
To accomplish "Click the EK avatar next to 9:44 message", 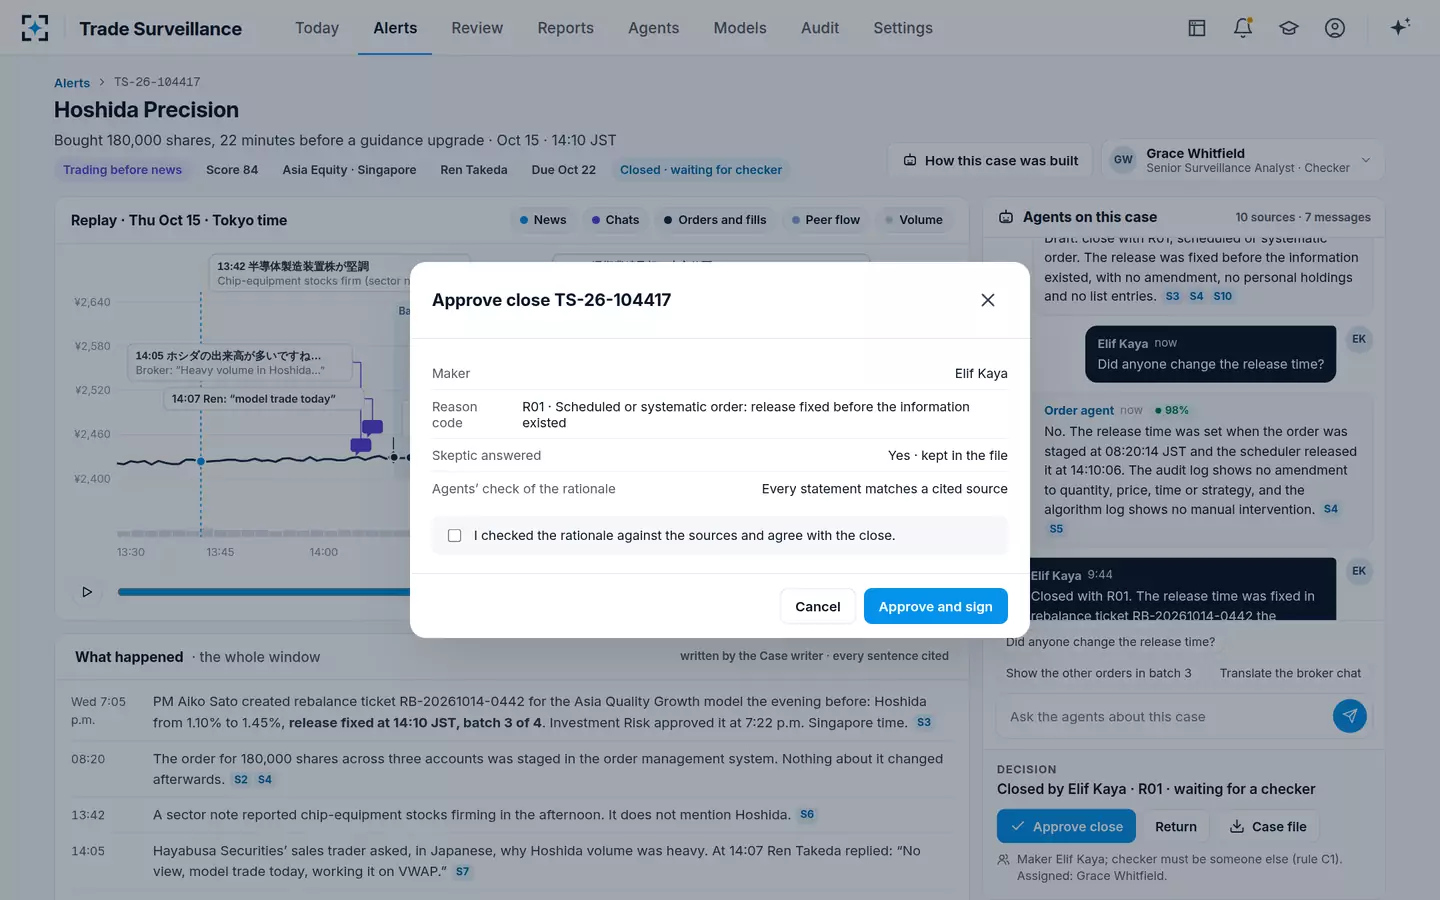I will [1358, 571].
